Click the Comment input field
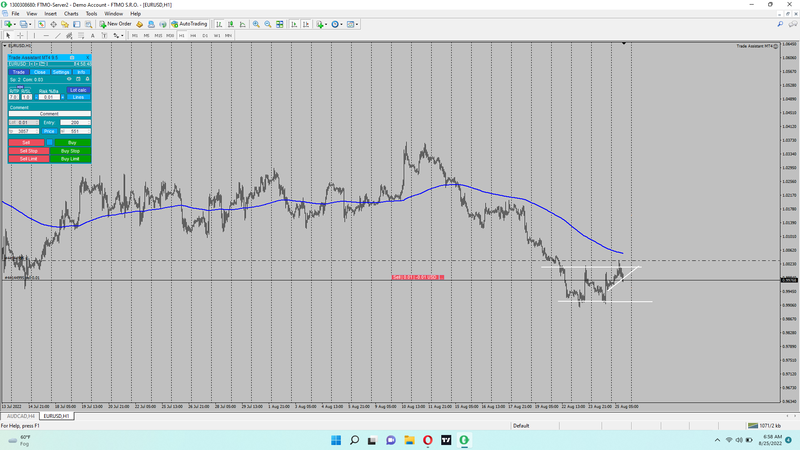This screenshot has height=450, width=800. tap(49, 114)
